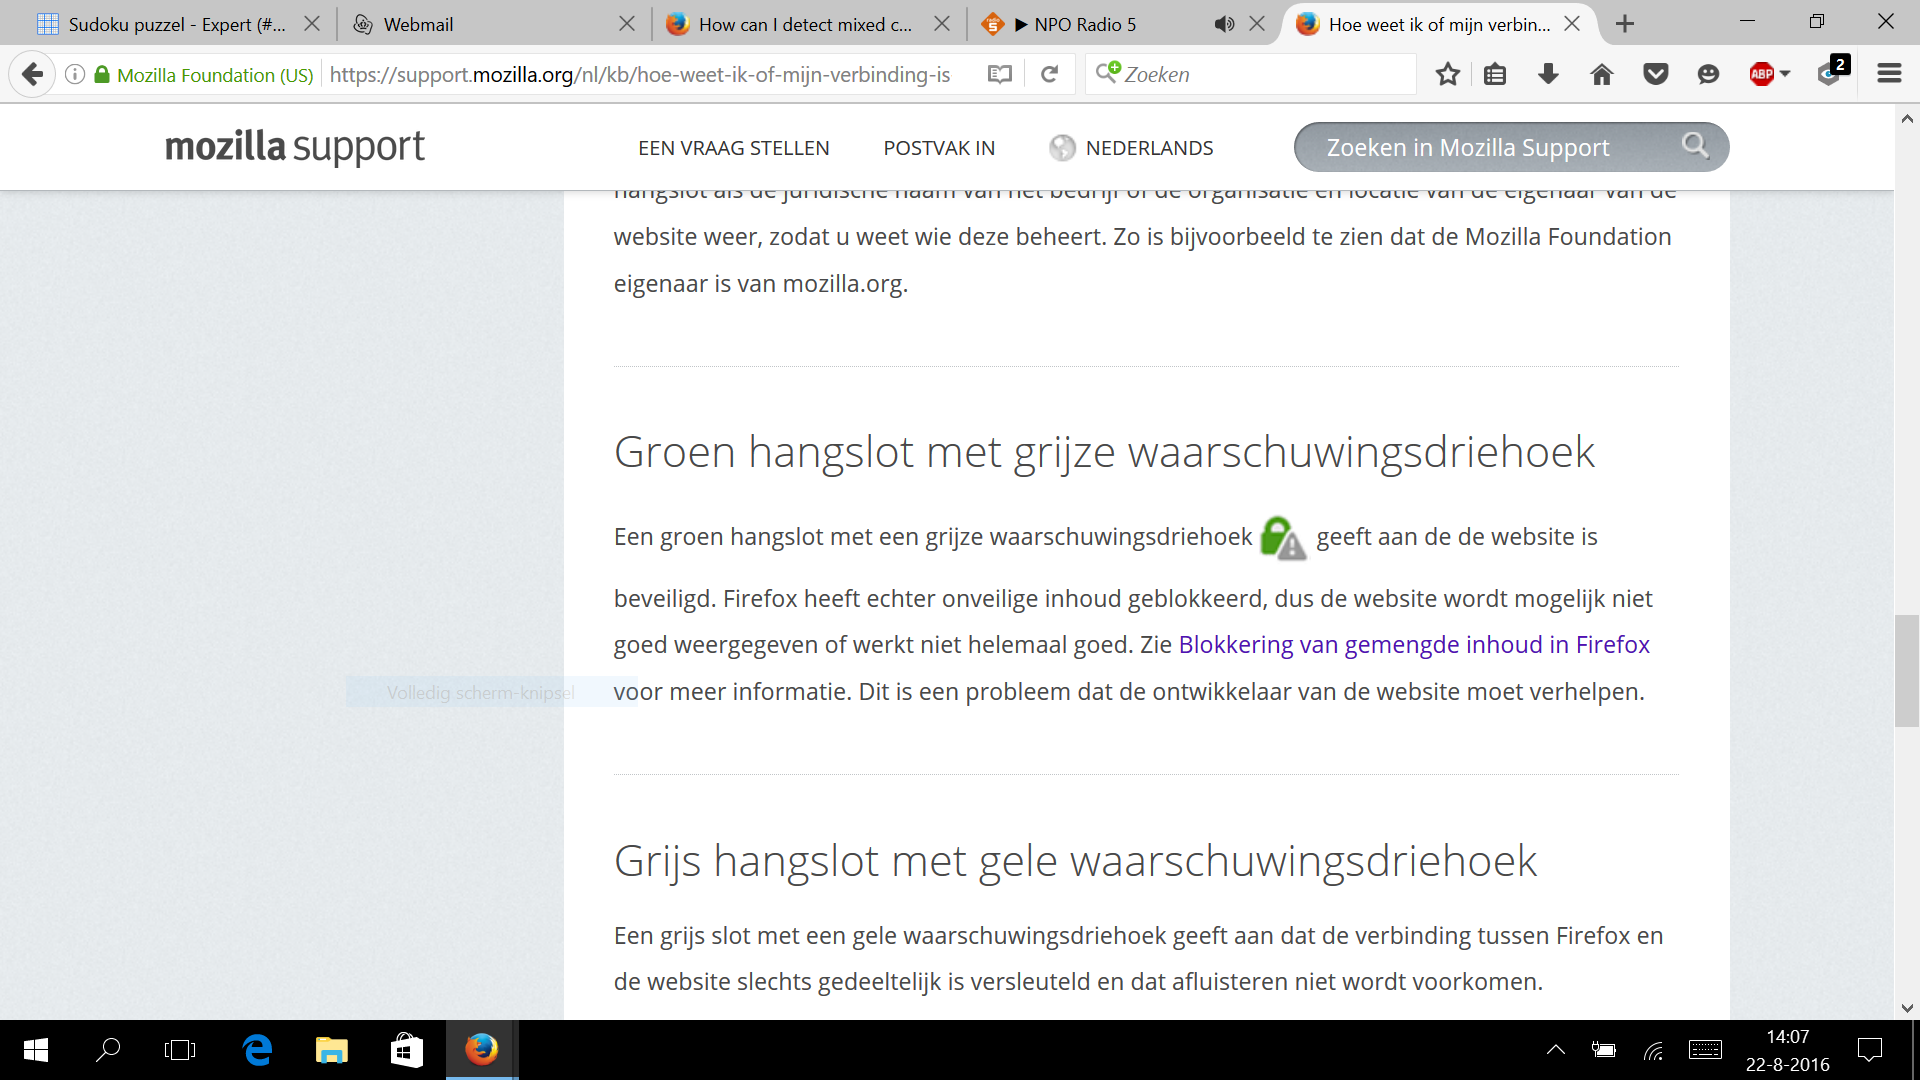Click the page scrollbar up arrow
Screen dimensions: 1920x1080
click(x=1907, y=118)
